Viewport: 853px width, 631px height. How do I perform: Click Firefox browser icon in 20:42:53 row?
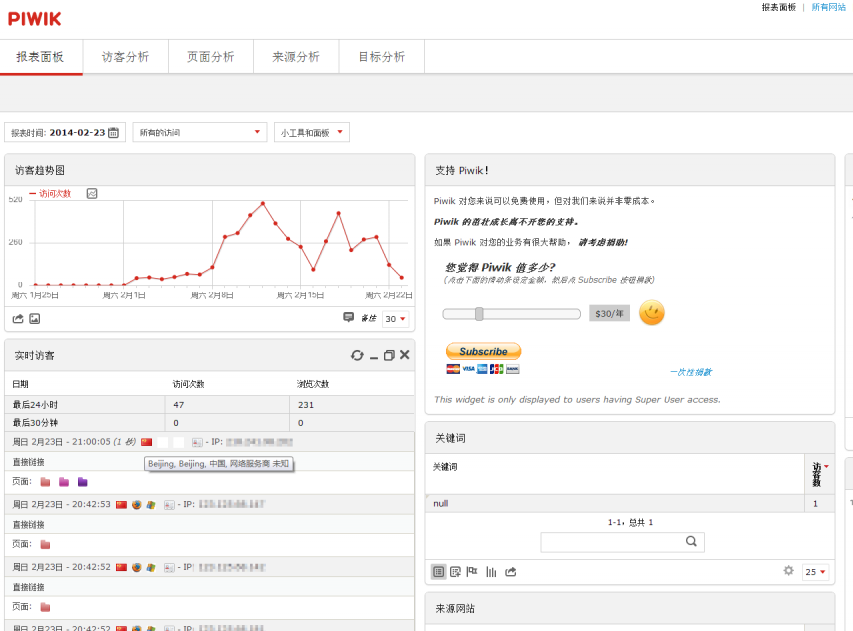pyautogui.click(x=137, y=505)
